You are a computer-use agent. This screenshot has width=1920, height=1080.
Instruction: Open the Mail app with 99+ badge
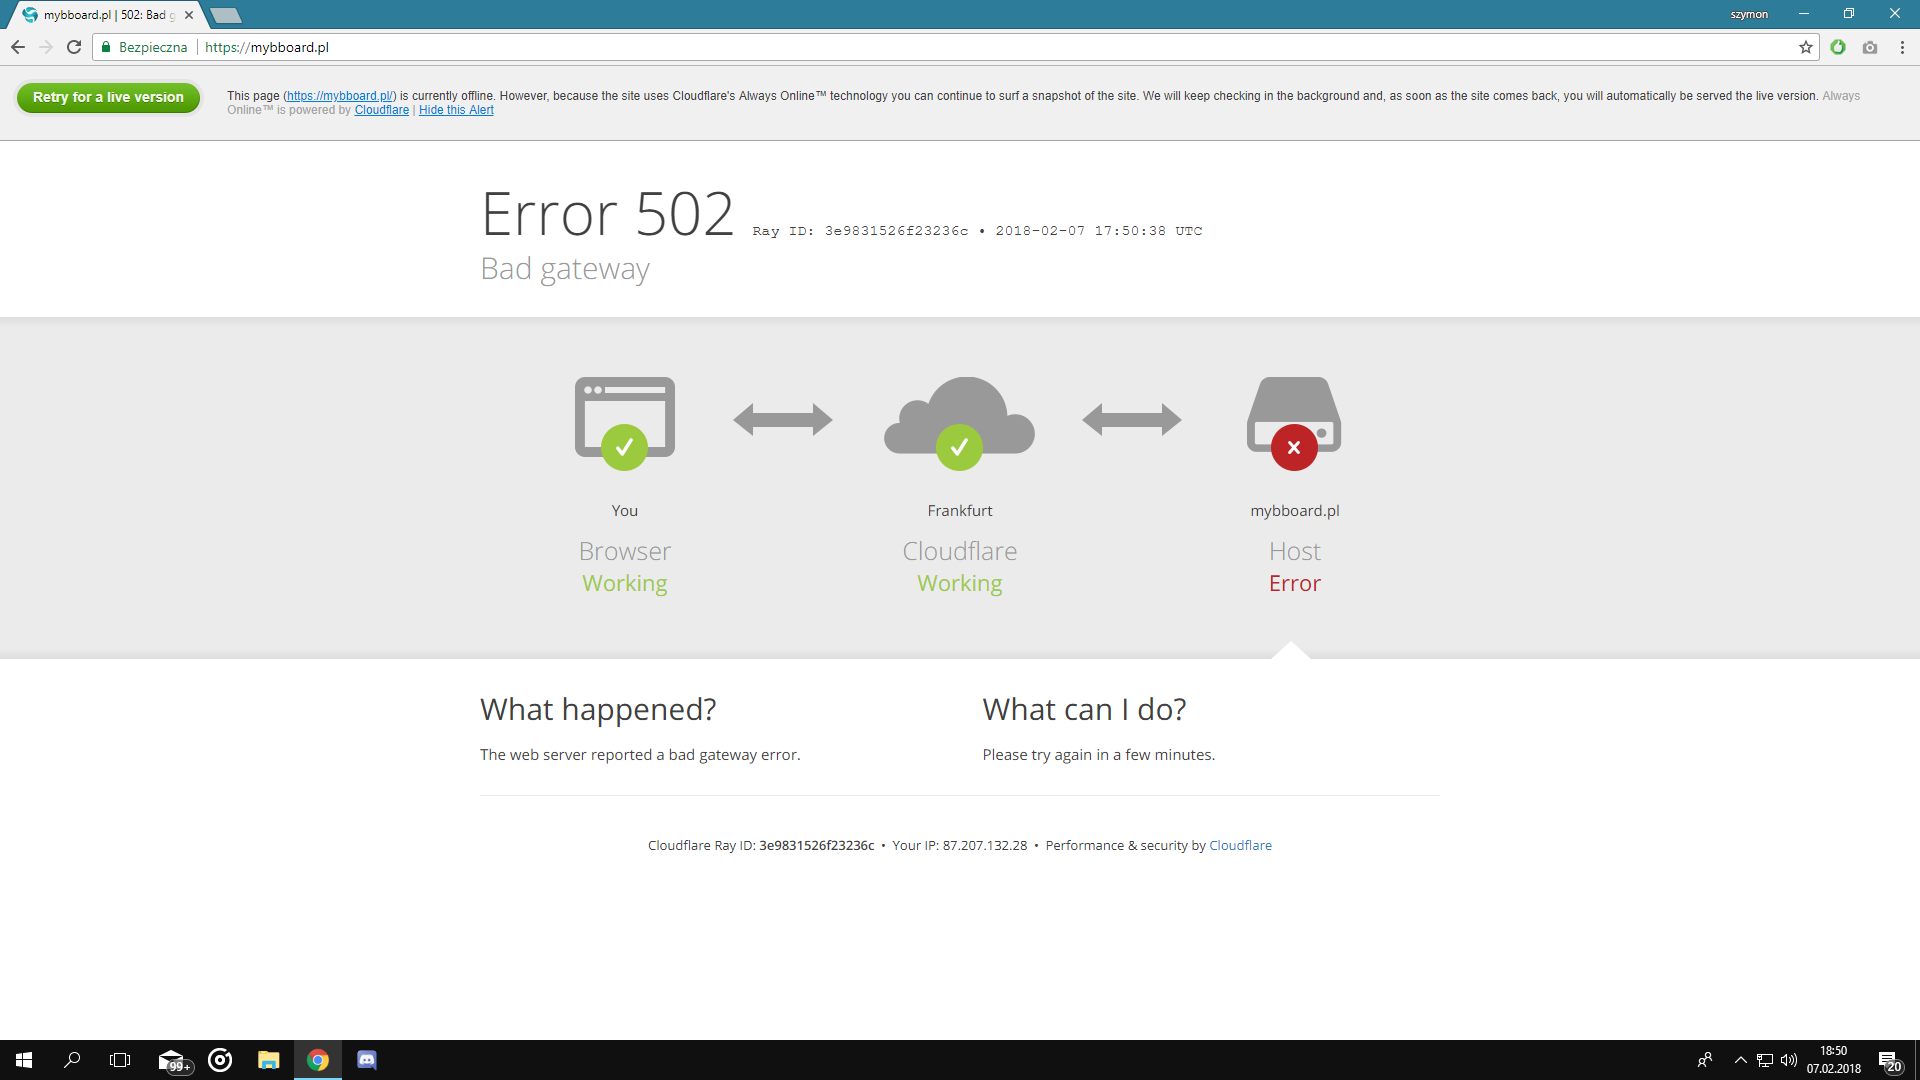point(173,1060)
